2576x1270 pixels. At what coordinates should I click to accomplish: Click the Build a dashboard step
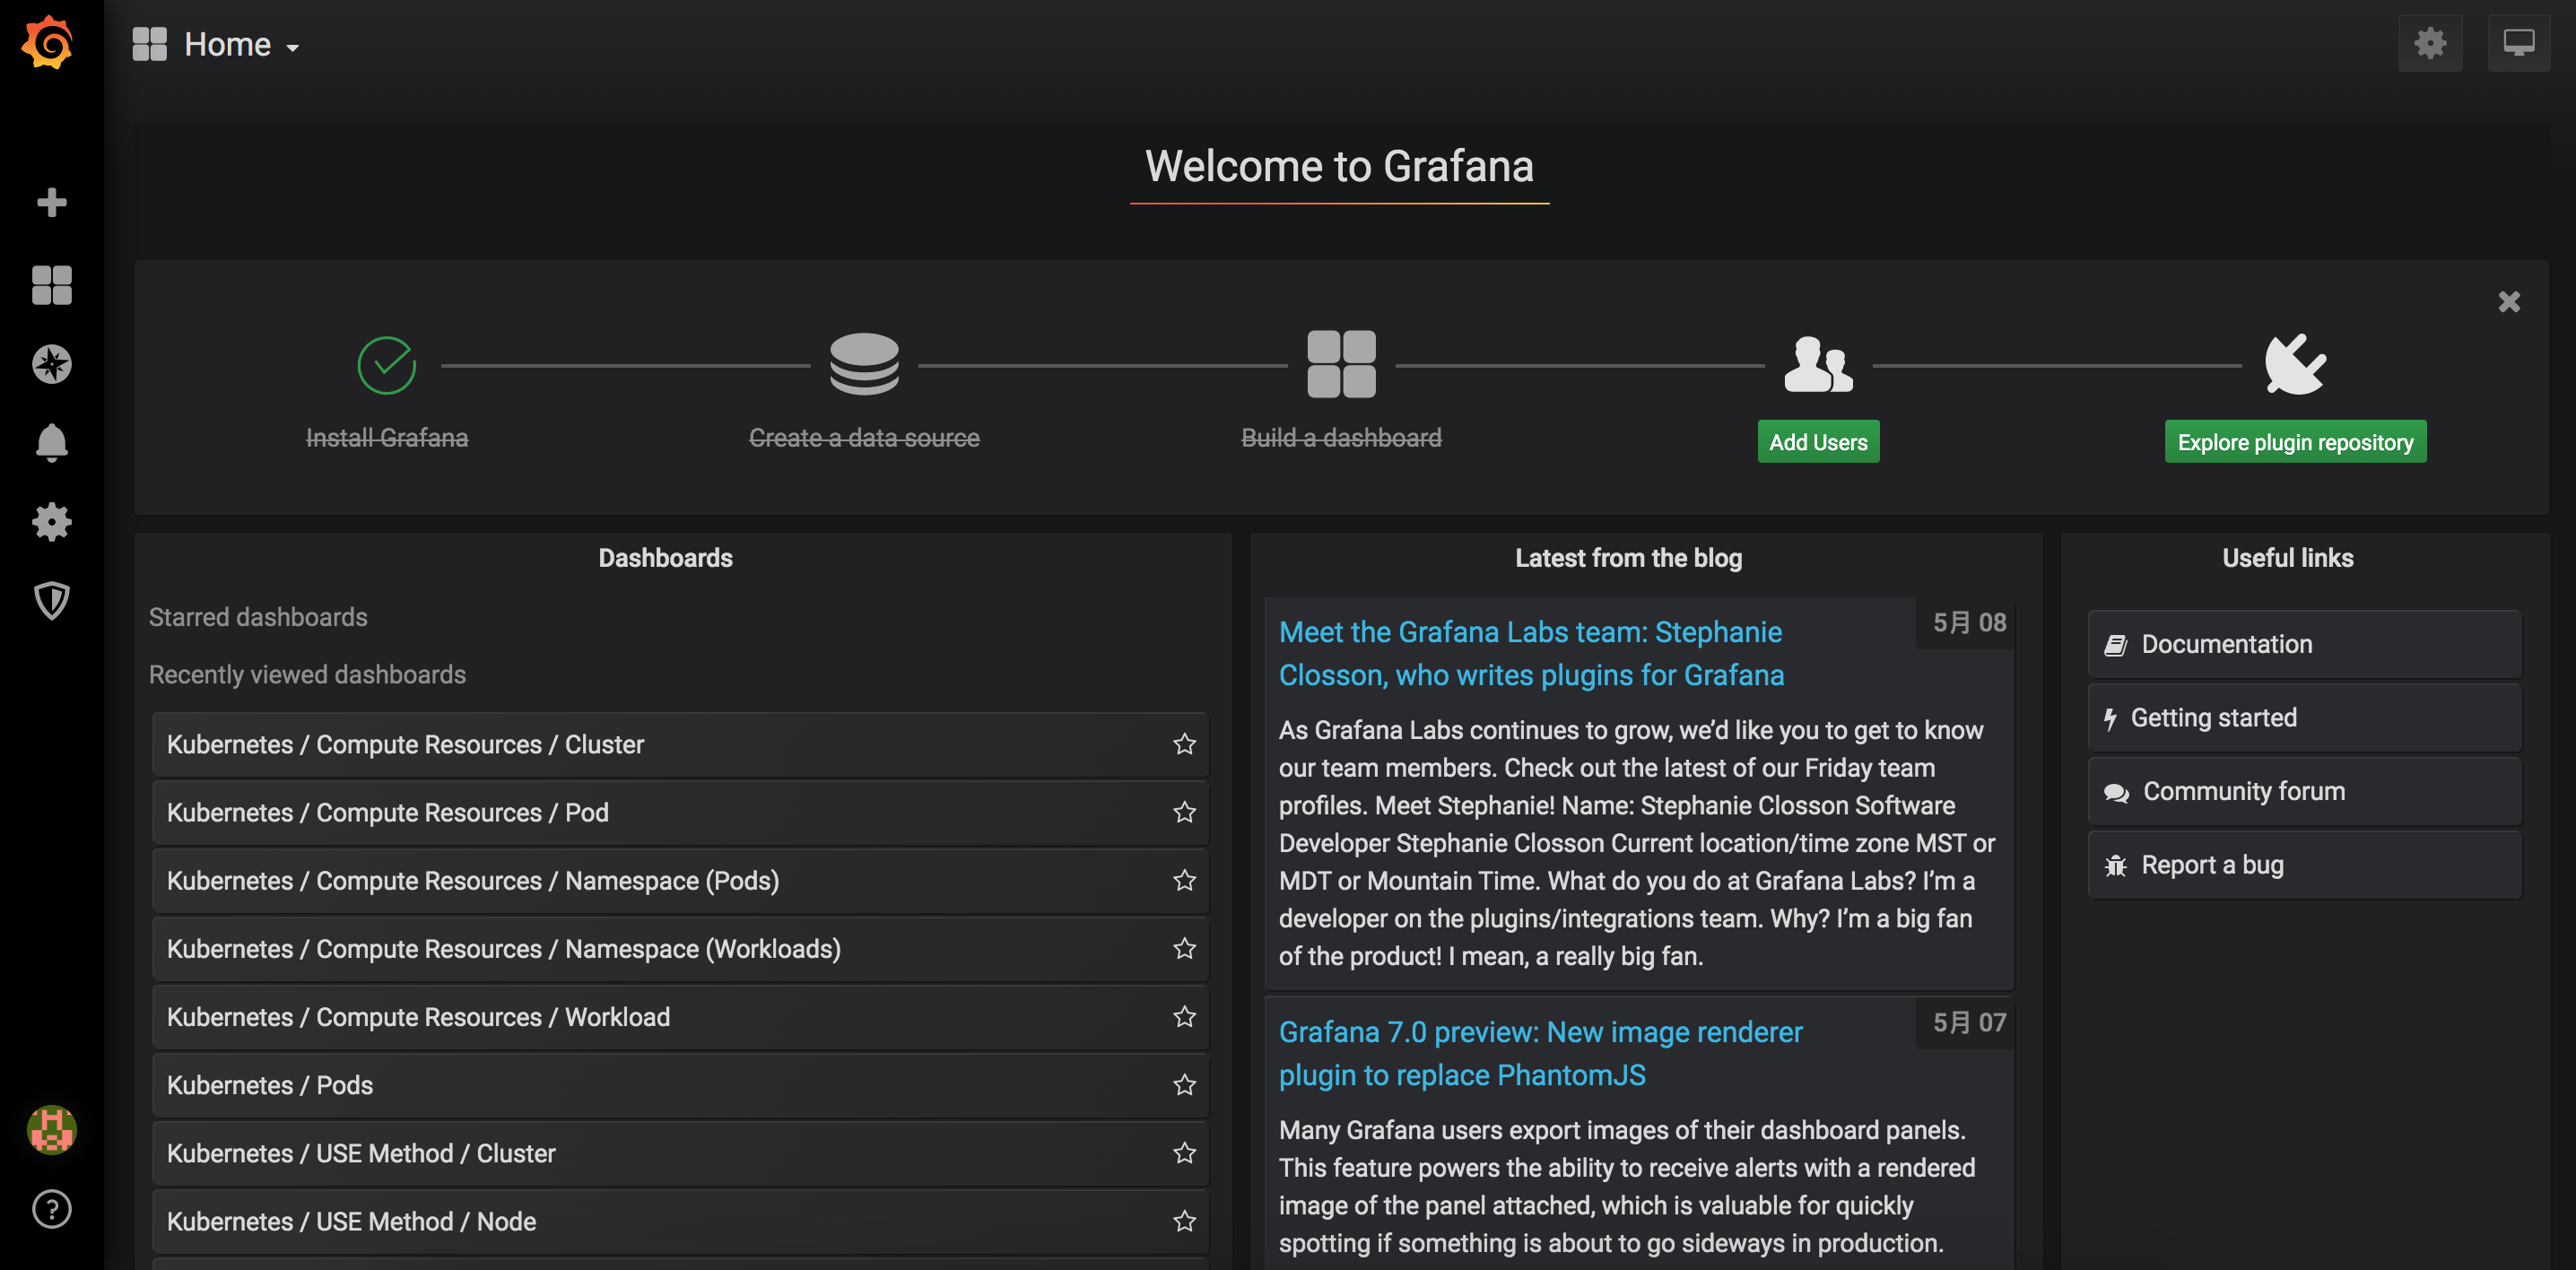[x=1341, y=438]
